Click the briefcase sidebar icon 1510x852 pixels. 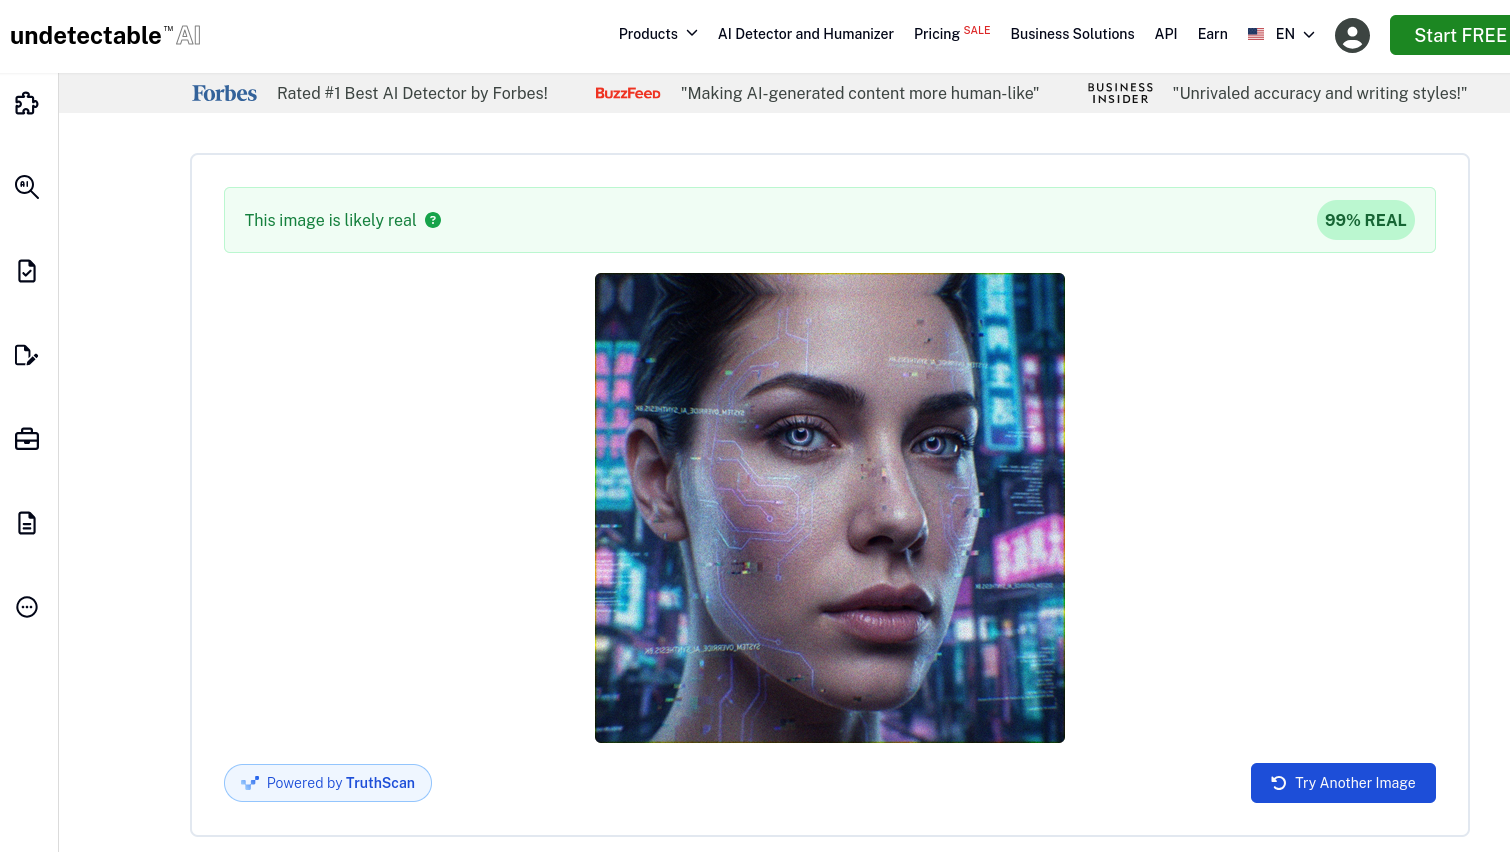pos(26,439)
